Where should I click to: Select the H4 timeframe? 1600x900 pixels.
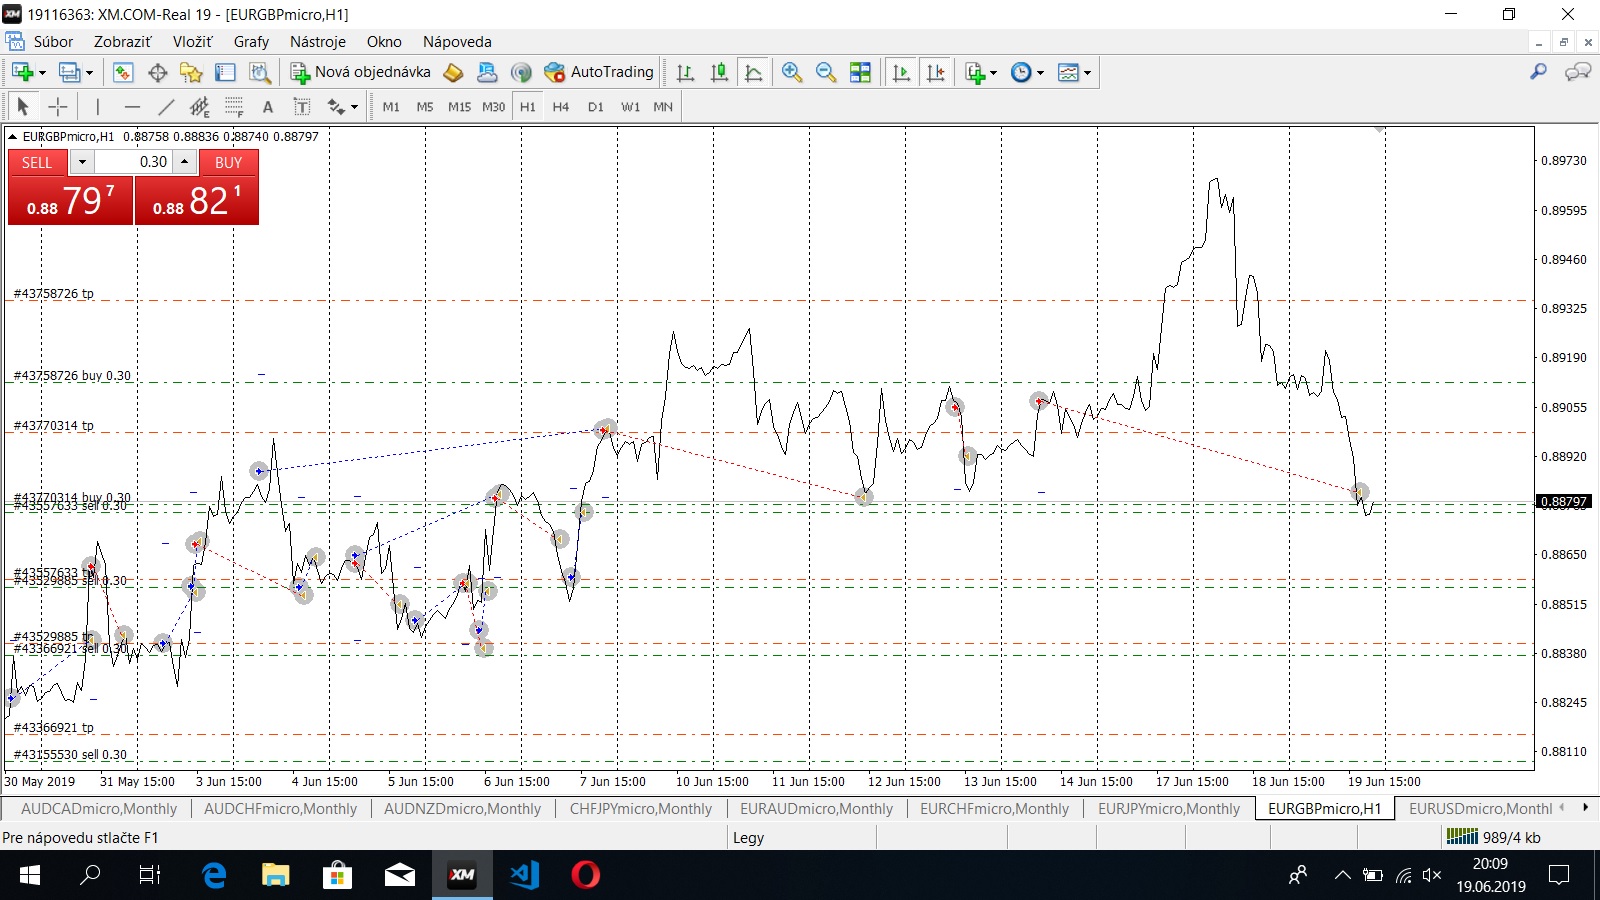click(x=560, y=107)
